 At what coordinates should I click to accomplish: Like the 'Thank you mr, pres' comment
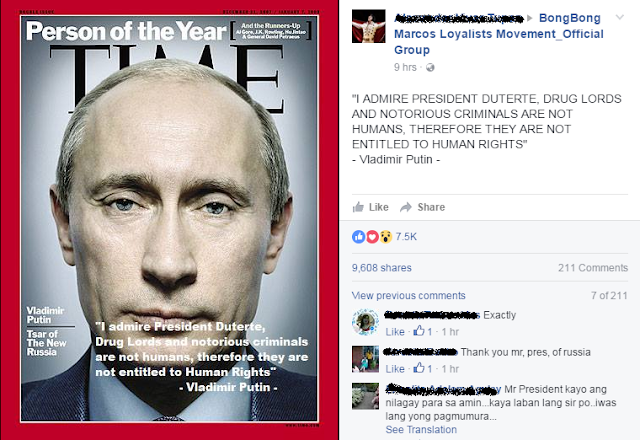tap(395, 369)
